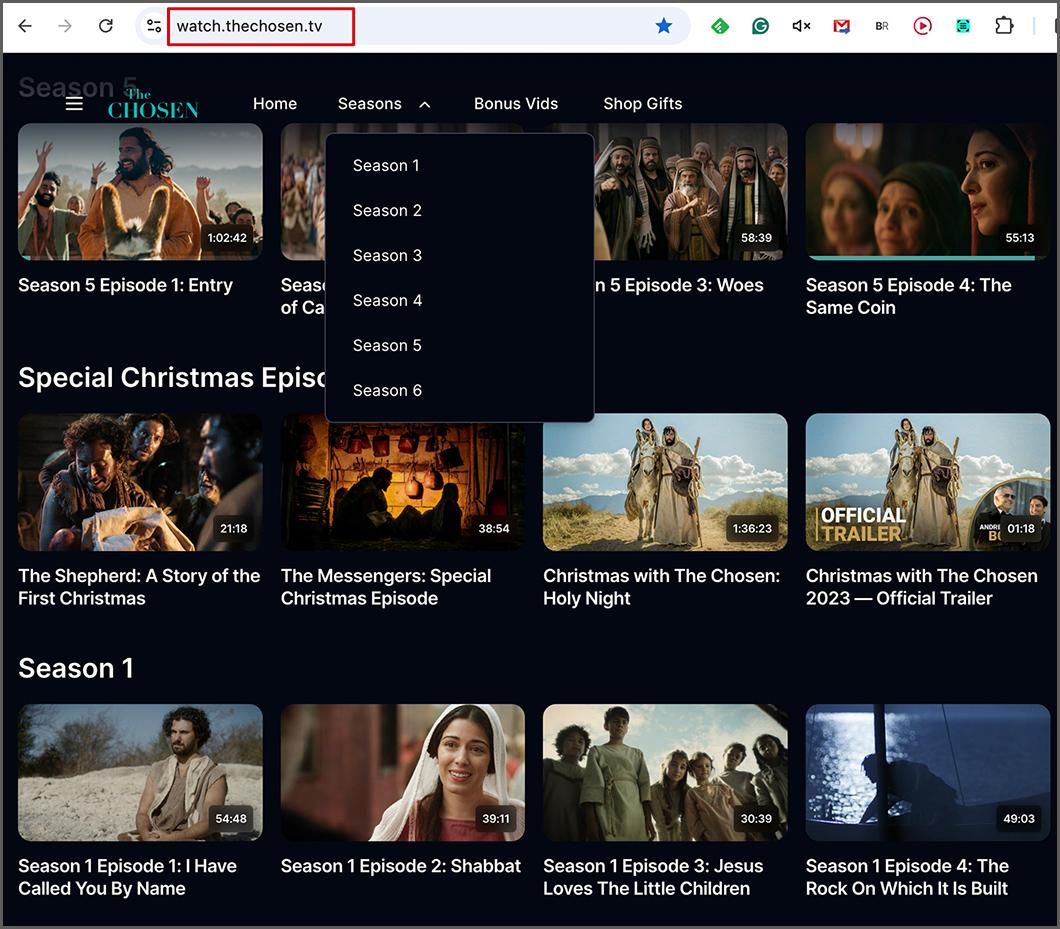Viewport: 1060px width, 929px height.
Task: Toggle the muted speaker extension icon
Action: coord(801,26)
